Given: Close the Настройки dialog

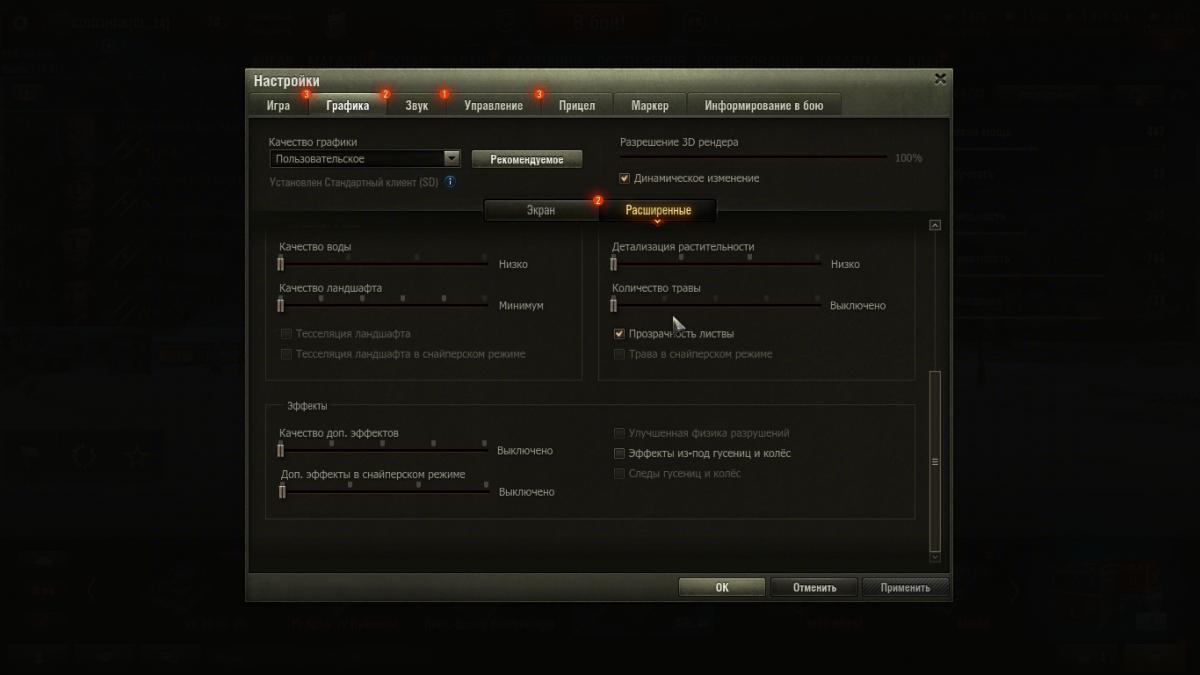Looking at the screenshot, I should point(939,78).
